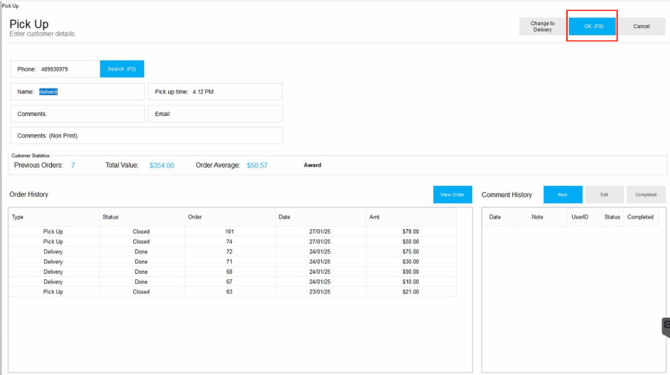Sort order history by Order column header
The width and height of the screenshot is (670, 375).
point(230,217)
